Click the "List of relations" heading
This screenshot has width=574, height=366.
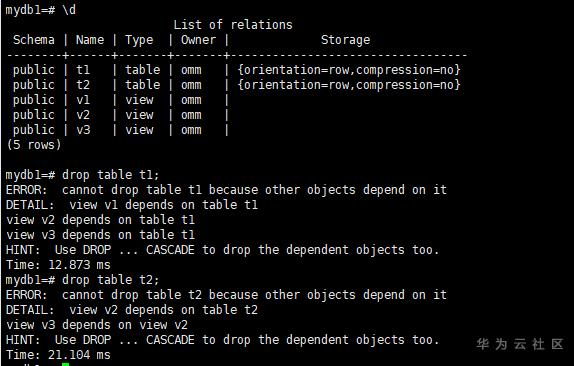233,25
